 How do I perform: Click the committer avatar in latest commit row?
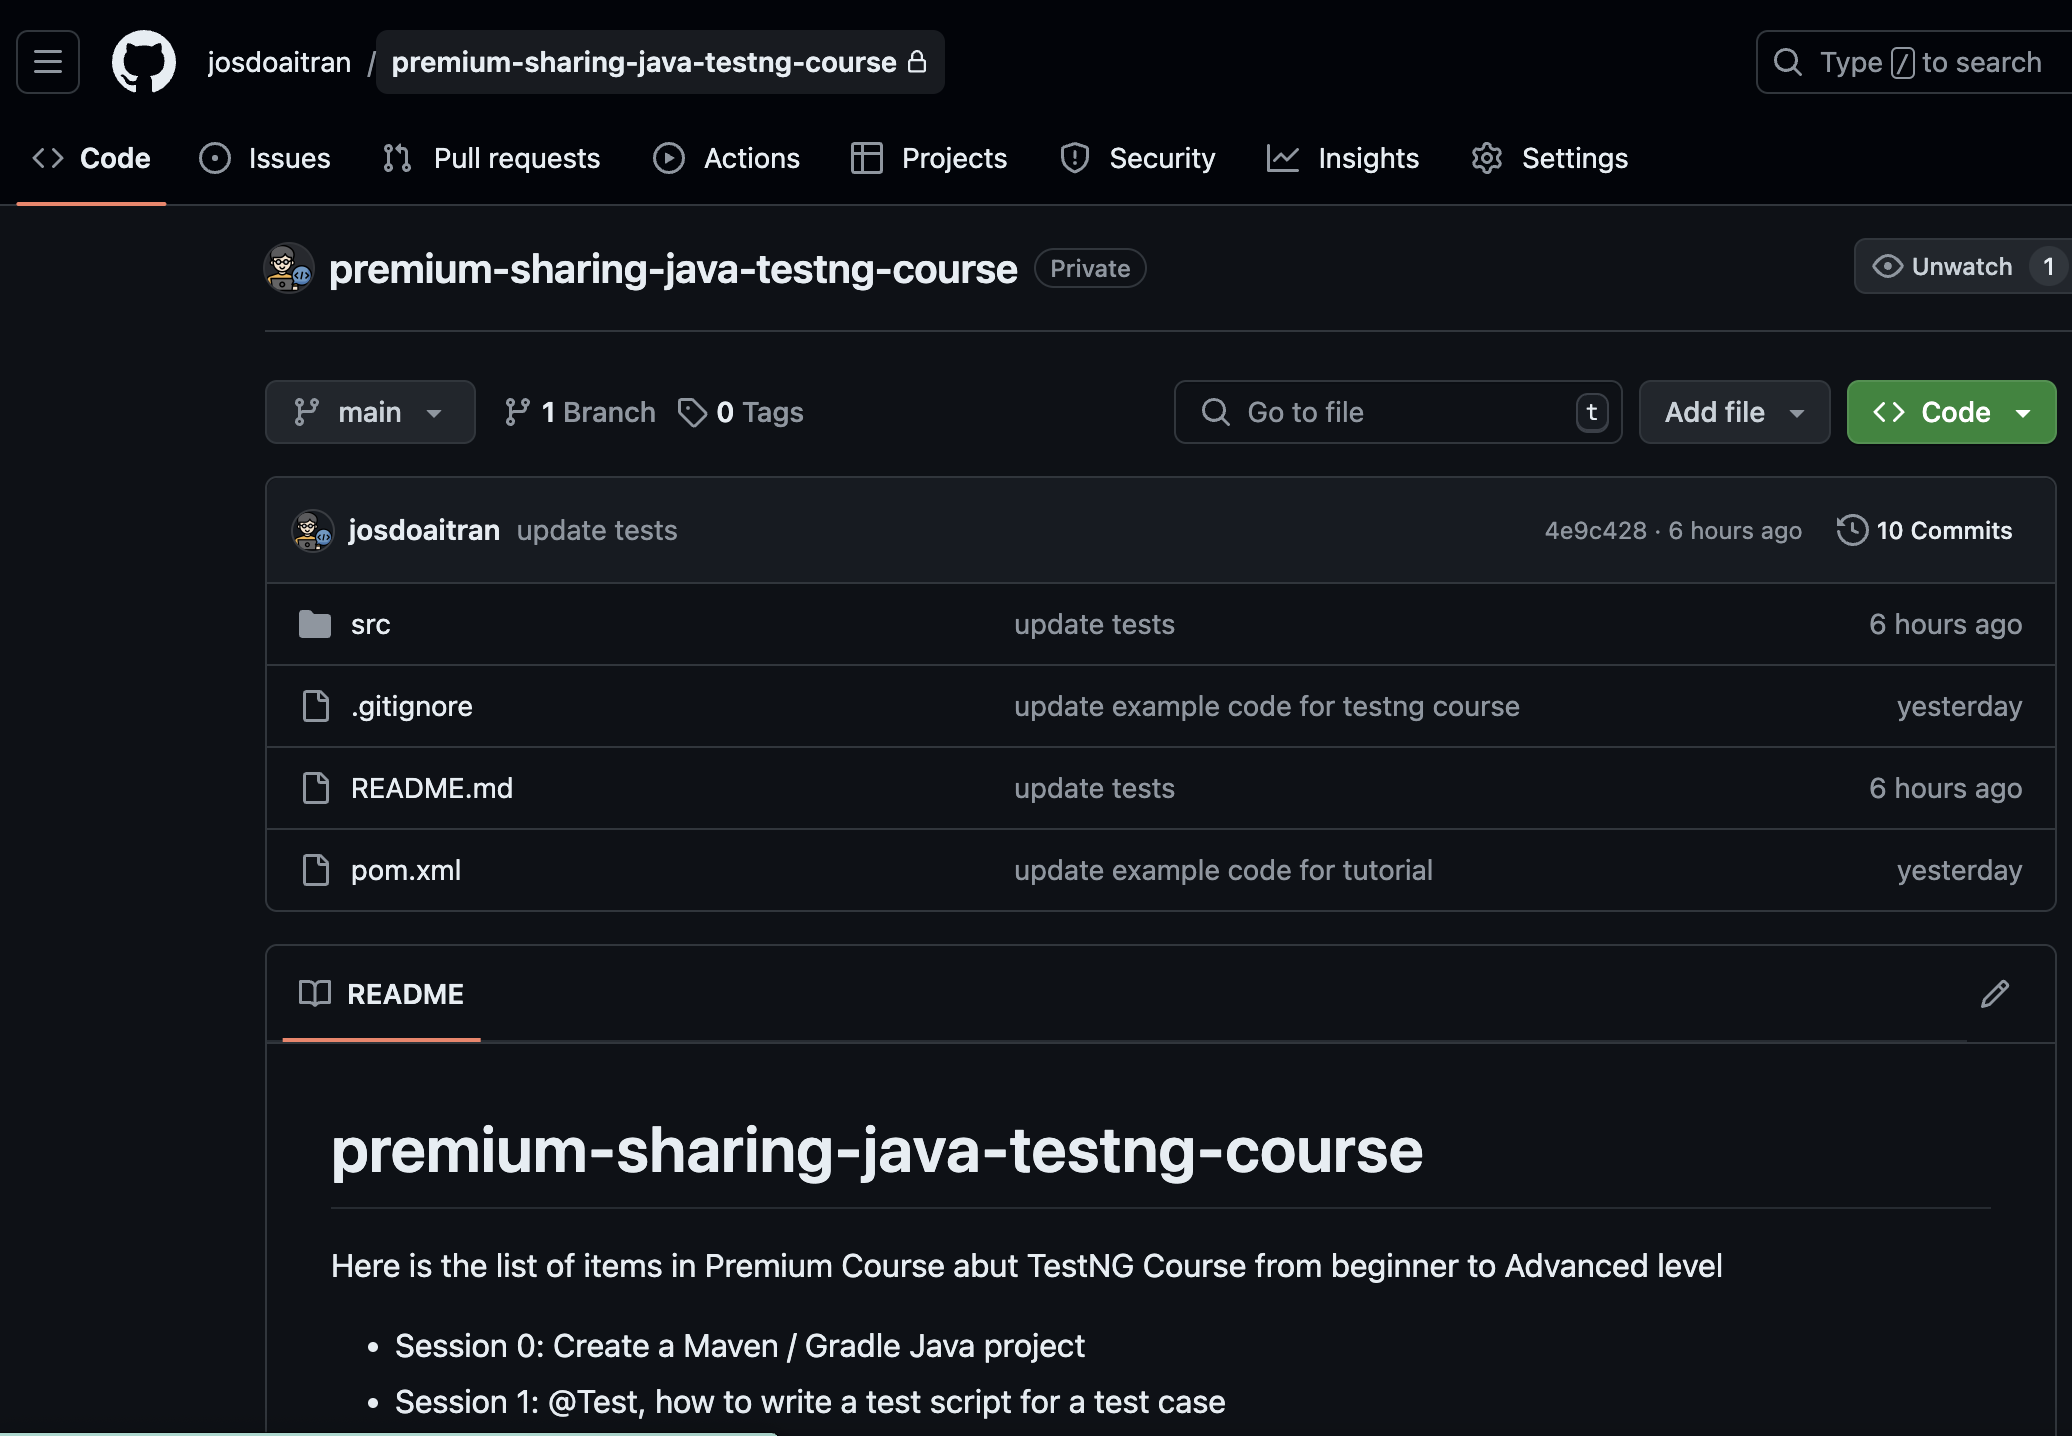313,530
